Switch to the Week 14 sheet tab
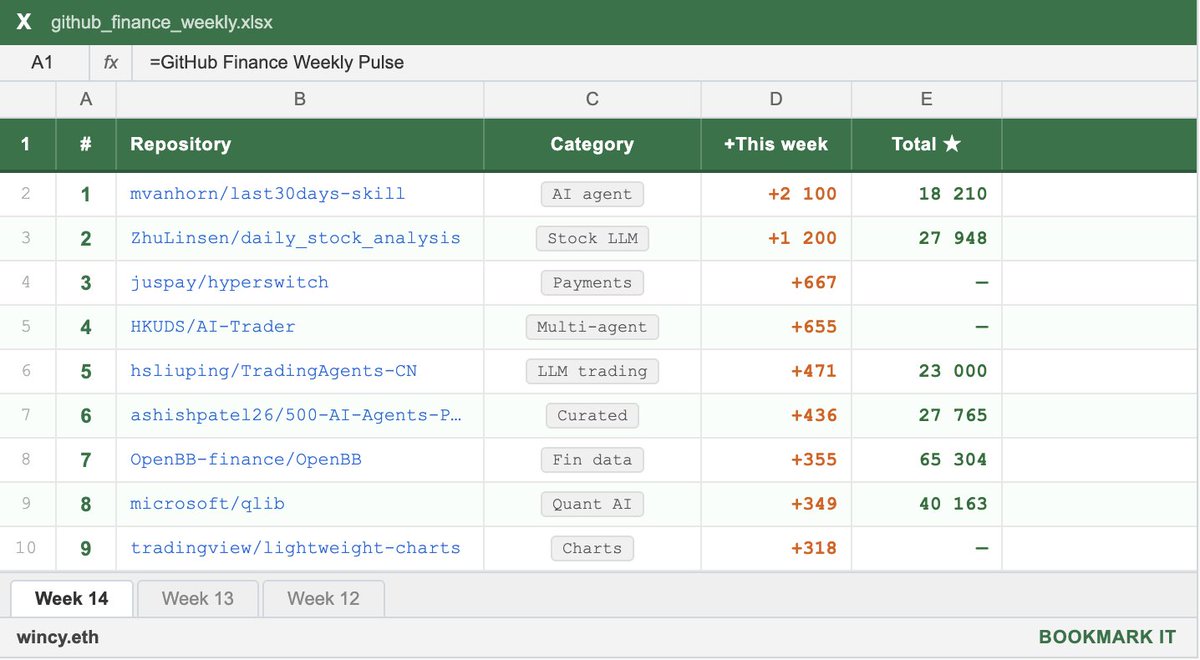 point(72,598)
